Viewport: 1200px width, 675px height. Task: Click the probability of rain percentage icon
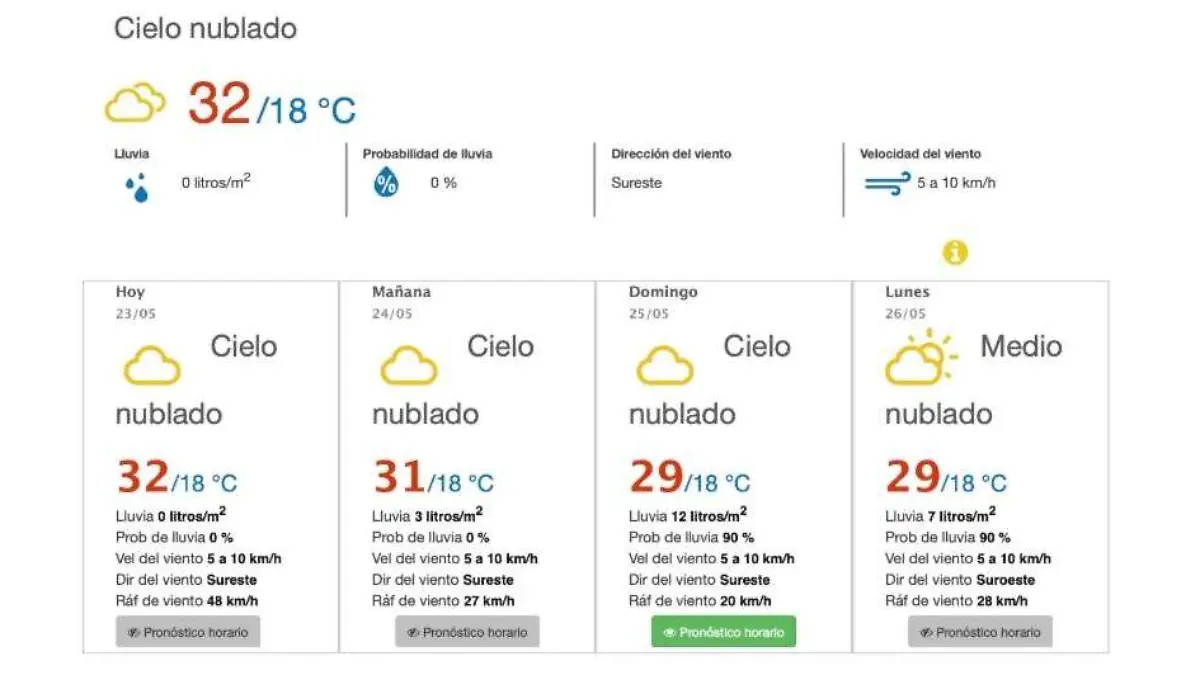coord(385,183)
